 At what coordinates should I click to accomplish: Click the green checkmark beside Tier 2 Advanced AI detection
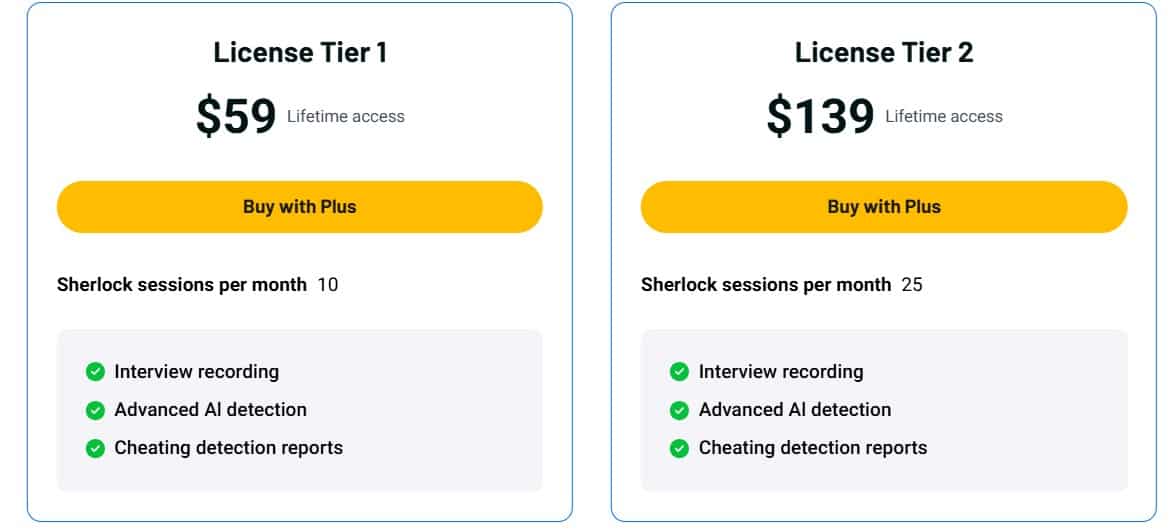679,410
